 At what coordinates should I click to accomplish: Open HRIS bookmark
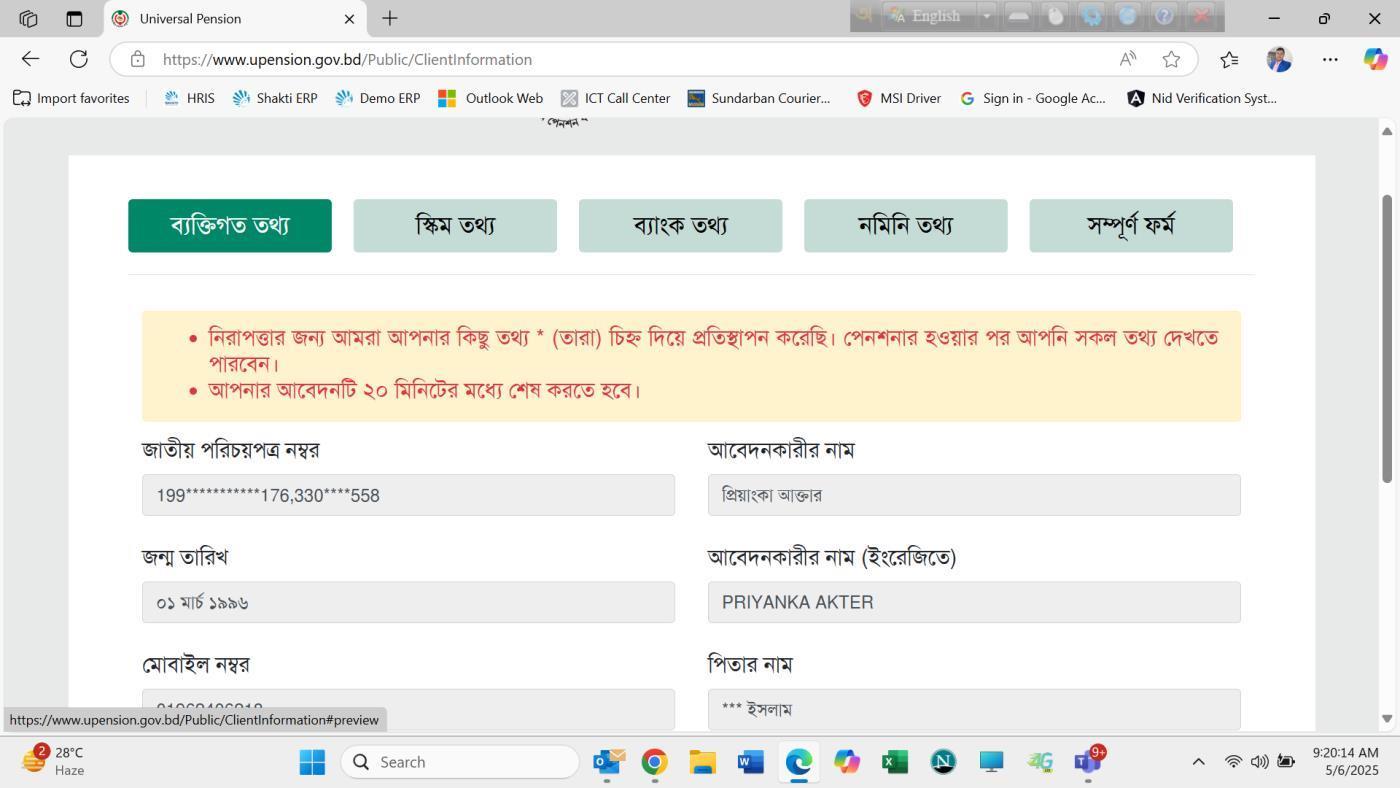[x=189, y=98]
